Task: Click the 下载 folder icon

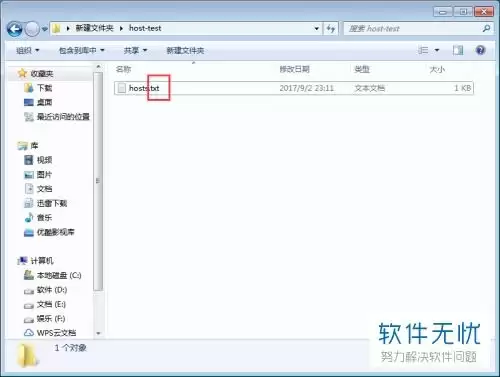Action: click(x=29, y=88)
